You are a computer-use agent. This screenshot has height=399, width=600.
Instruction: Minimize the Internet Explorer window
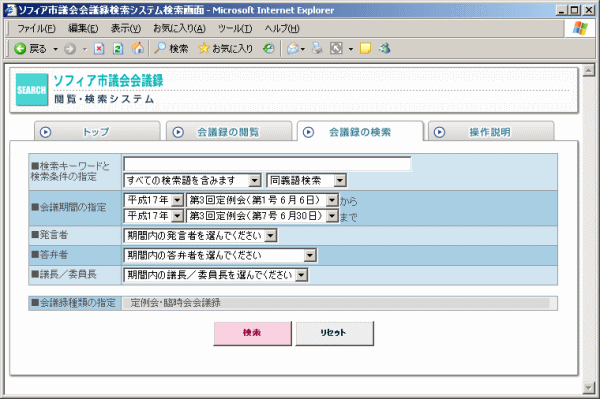[x=562, y=10]
